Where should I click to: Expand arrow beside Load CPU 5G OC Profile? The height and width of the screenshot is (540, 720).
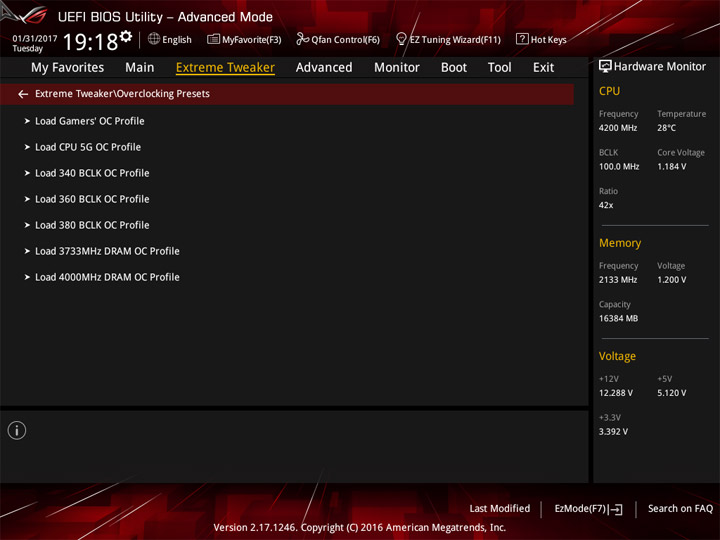pyautogui.click(x=27, y=147)
